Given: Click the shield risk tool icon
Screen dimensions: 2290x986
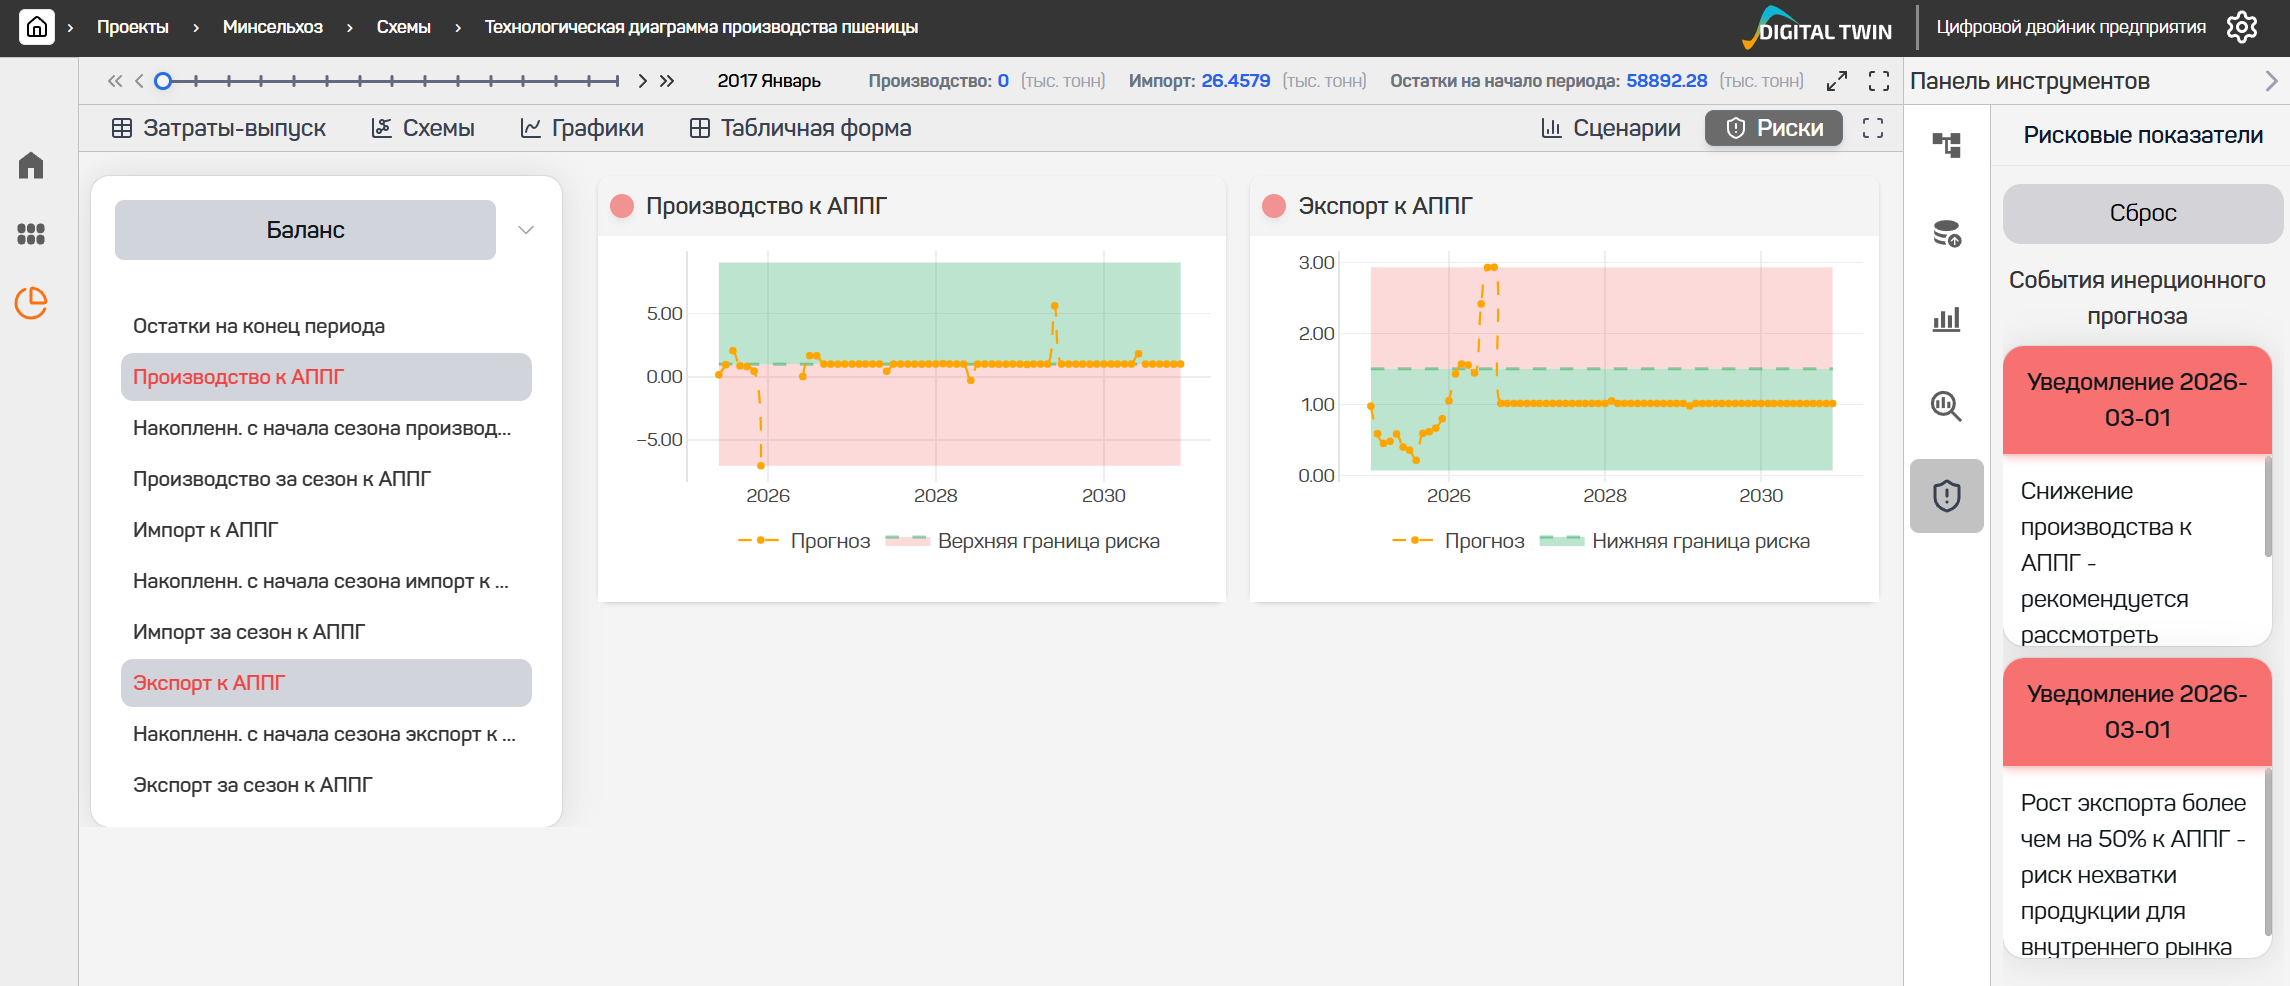Looking at the screenshot, I should (x=1946, y=496).
